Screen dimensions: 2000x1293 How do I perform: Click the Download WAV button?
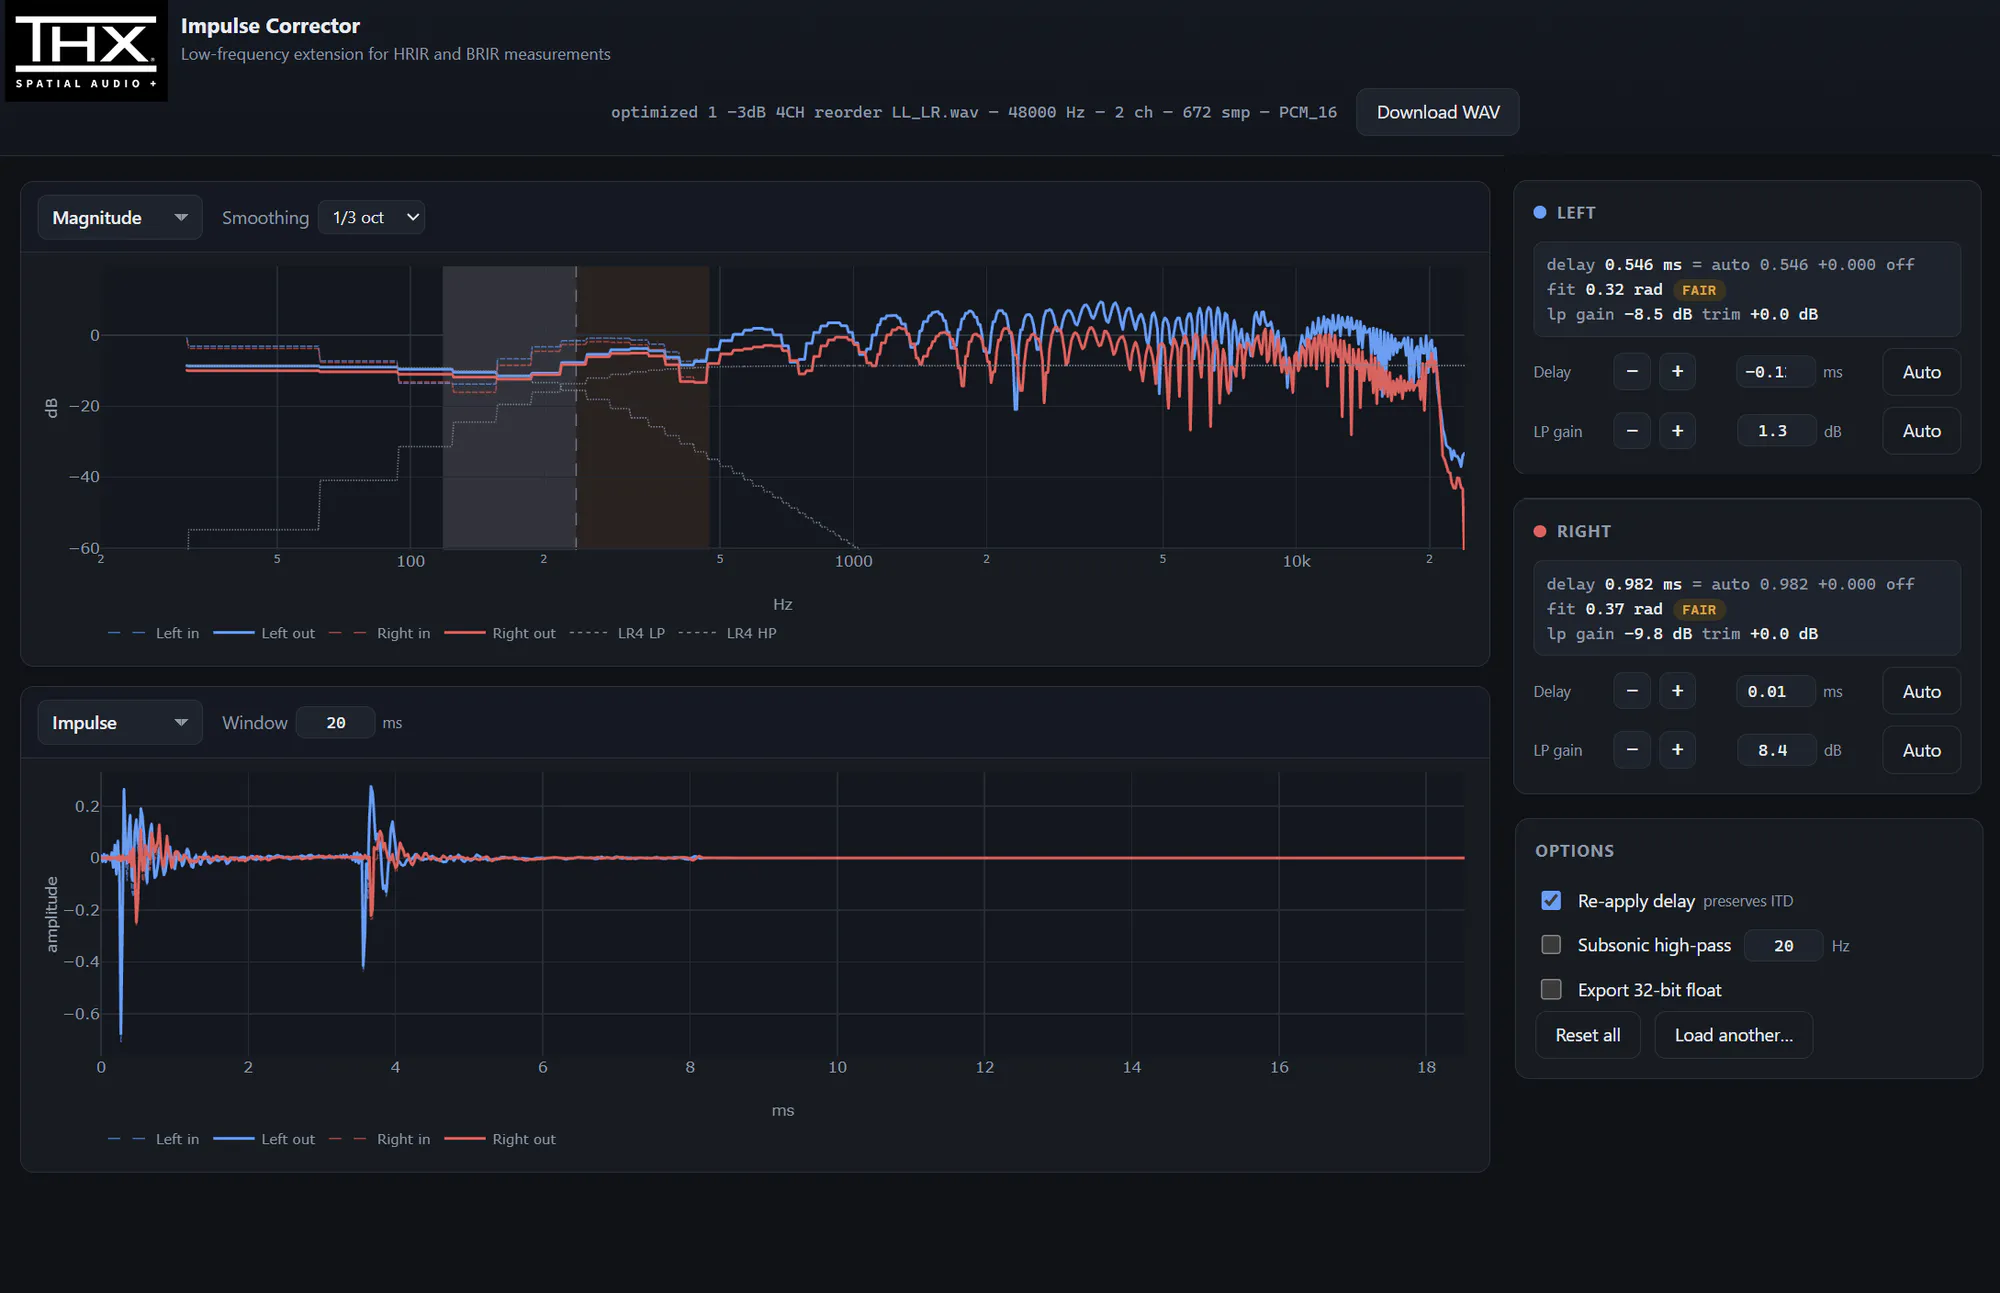coord(1437,112)
